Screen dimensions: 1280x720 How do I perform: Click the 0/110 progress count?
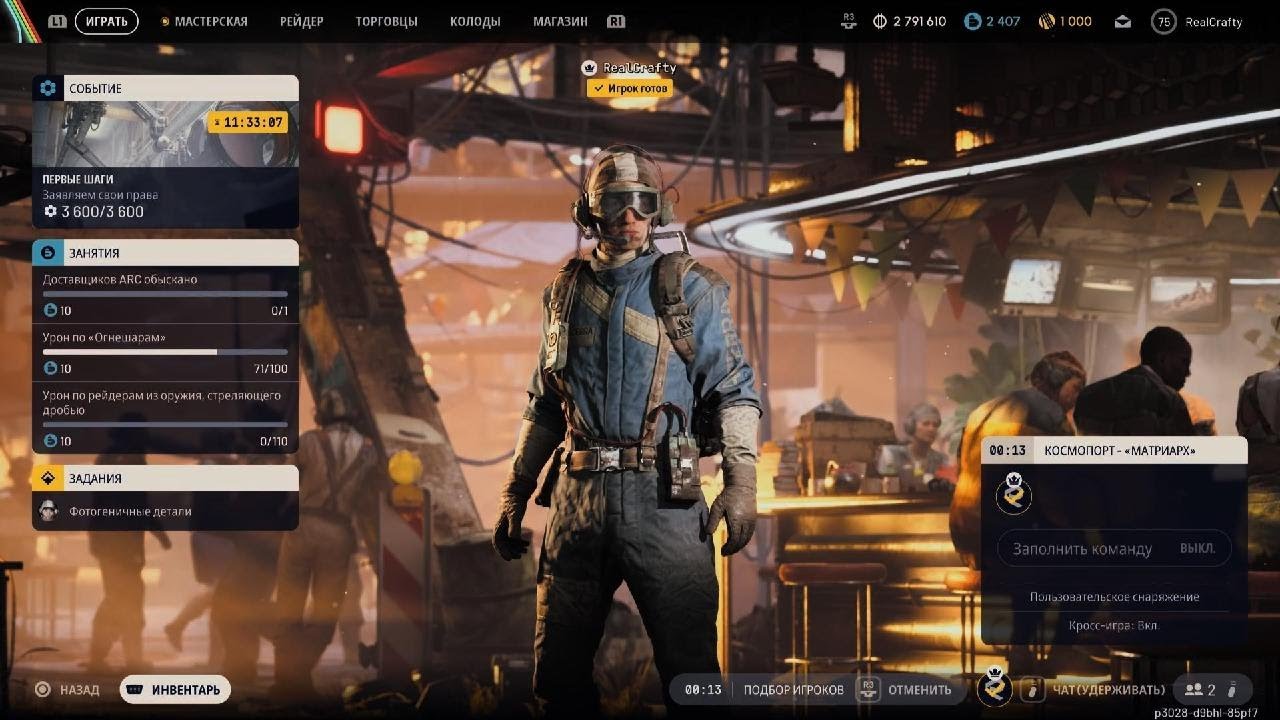[273, 442]
